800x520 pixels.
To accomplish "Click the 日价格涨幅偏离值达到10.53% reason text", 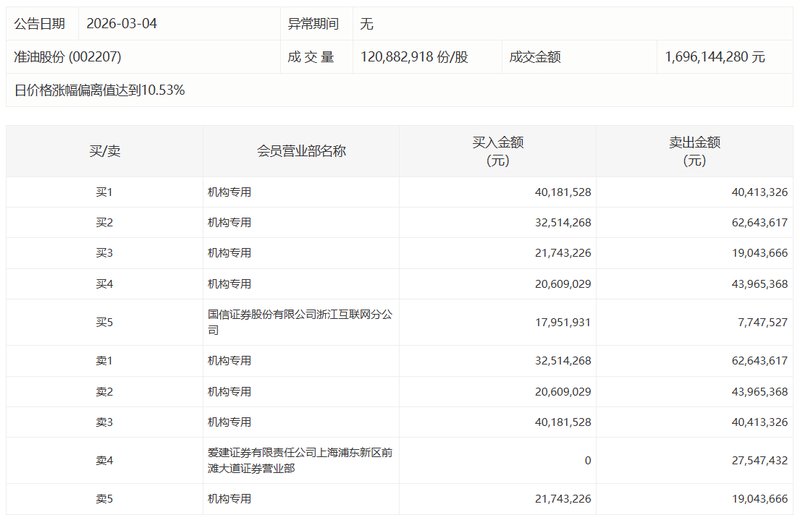I will click(100, 90).
